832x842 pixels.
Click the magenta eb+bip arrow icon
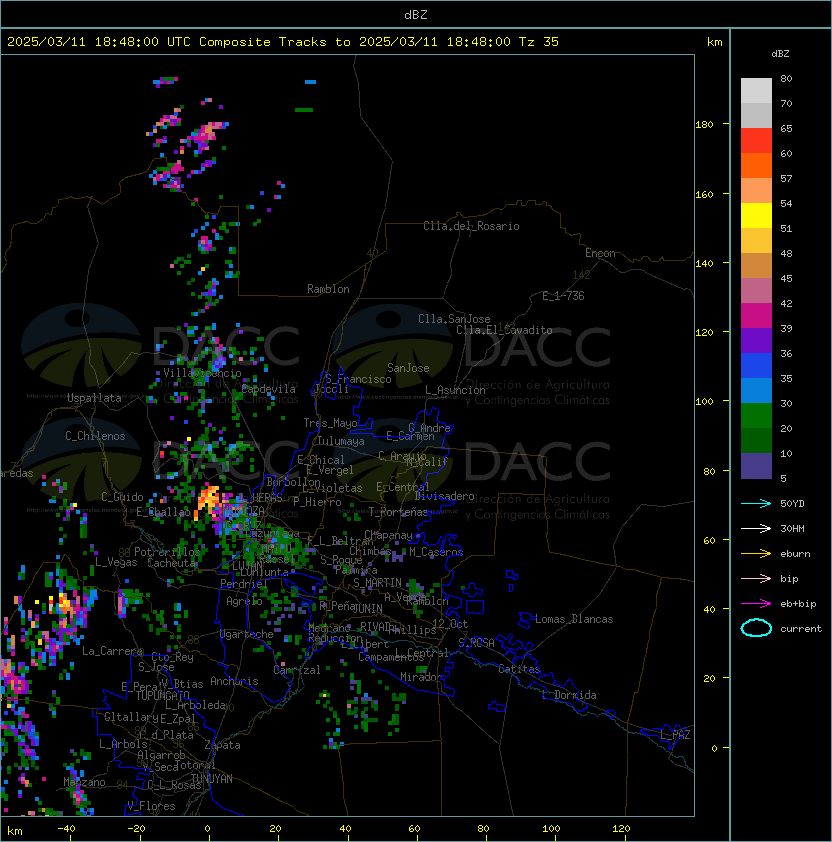756,604
